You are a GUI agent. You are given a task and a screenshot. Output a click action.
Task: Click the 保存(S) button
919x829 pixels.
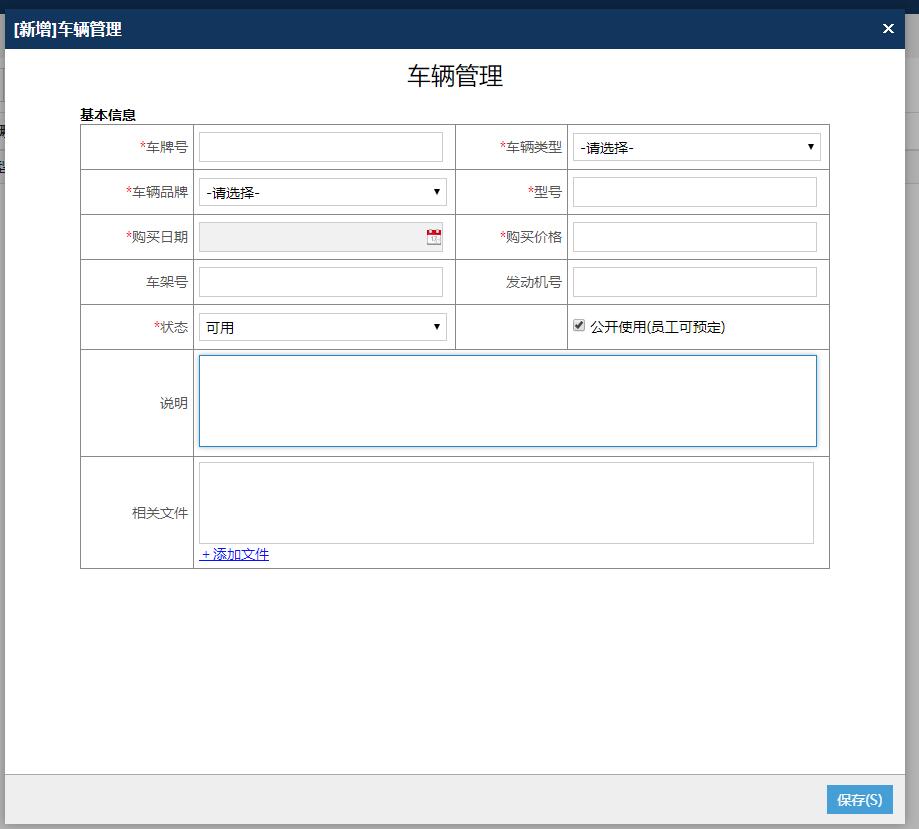tap(859, 800)
